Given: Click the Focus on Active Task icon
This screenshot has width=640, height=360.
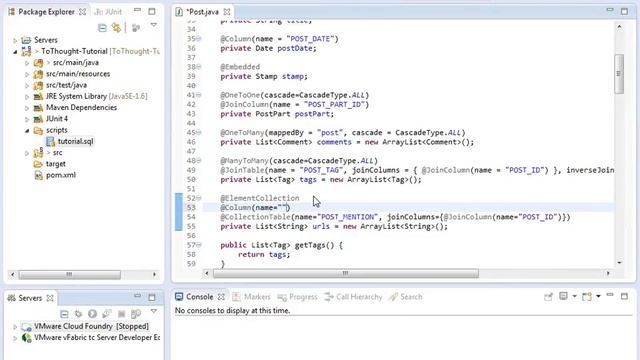Looking at the screenshot, I should click(136, 27).
